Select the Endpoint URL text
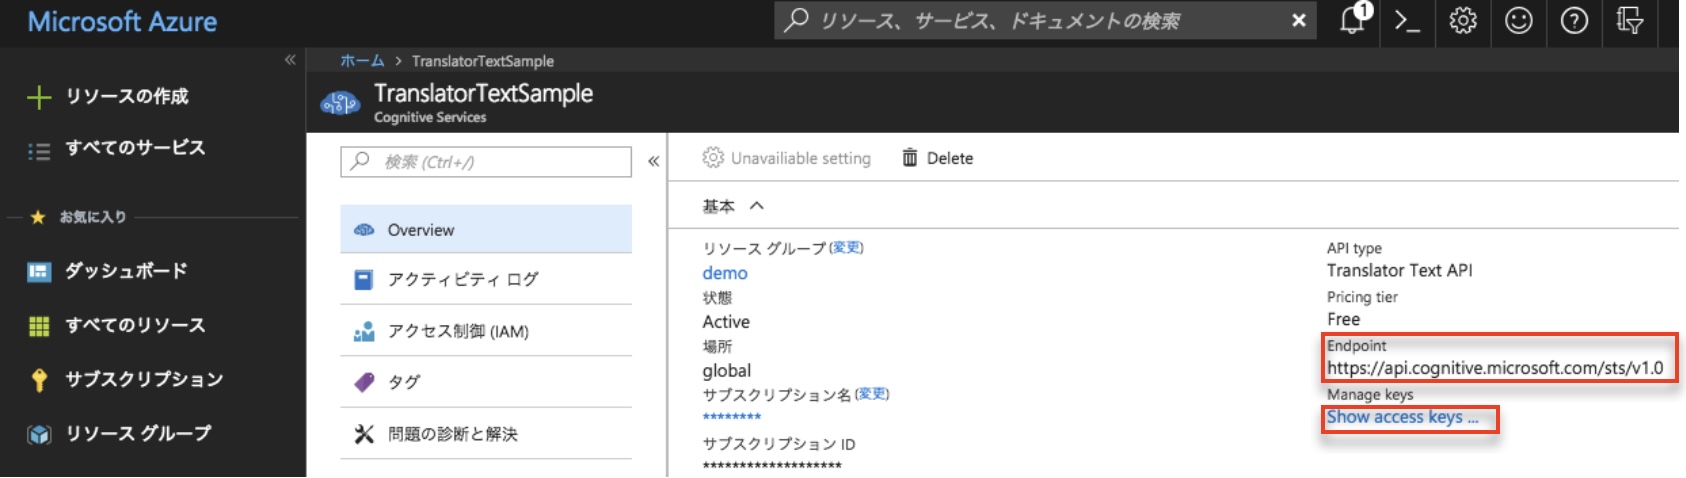Image resolution: width=1686 pixels, height=478 pixels. pyautogui.click(x=1495, y=368)
